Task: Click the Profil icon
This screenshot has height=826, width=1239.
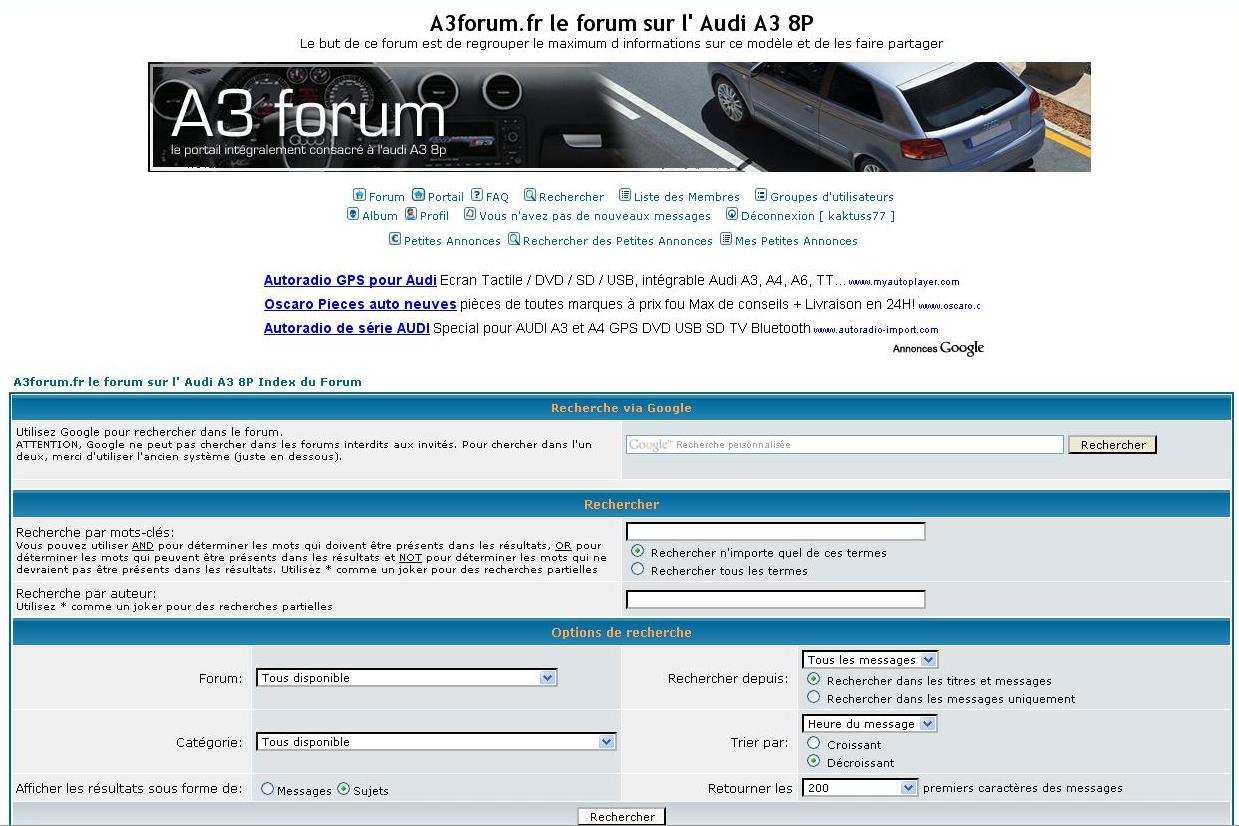Action: (411, 214)
